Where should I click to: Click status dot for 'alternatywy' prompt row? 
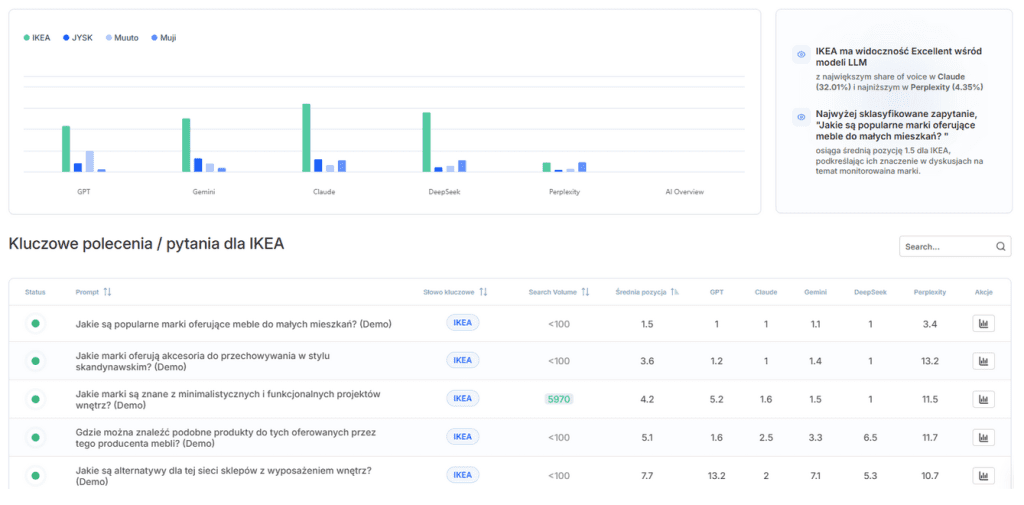(x=35, y=476)
